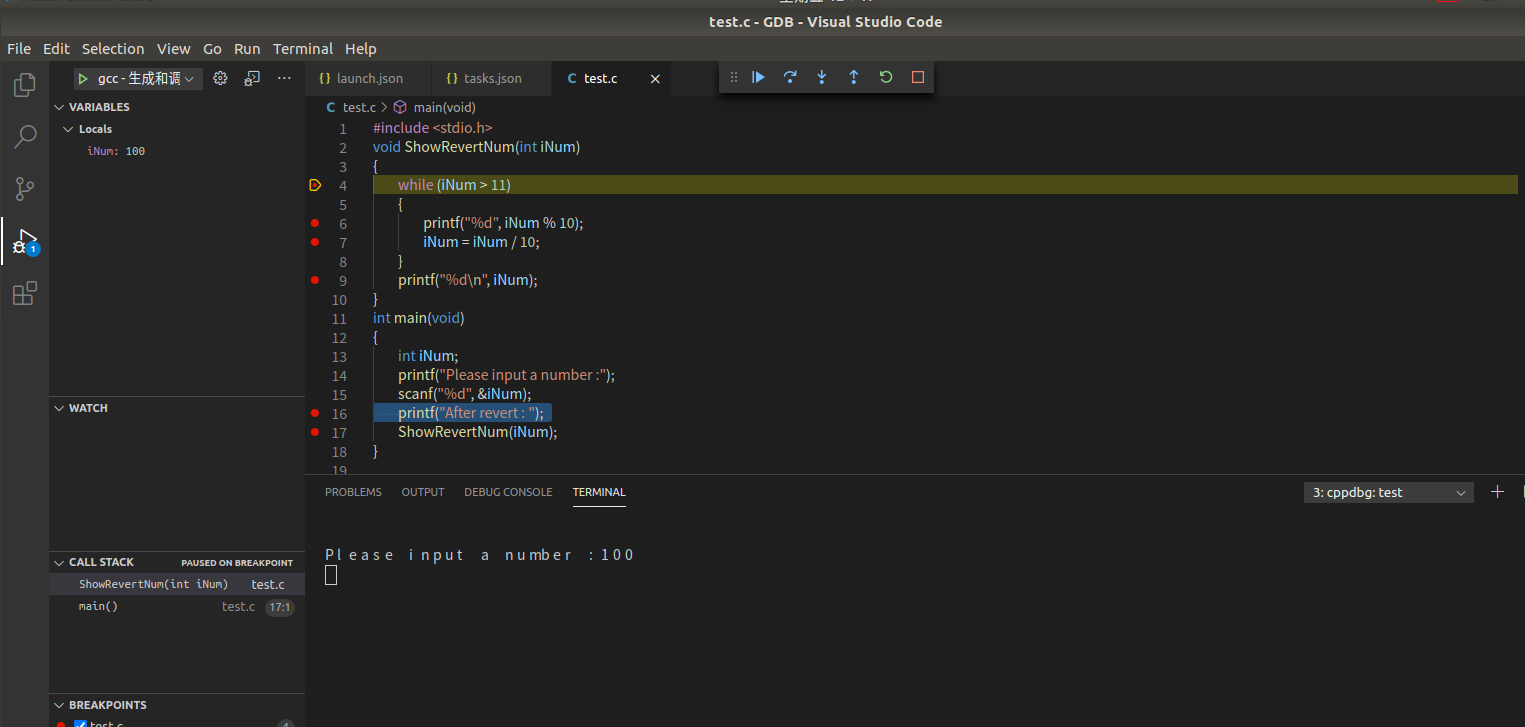Select the TERMINAL panel tab
Screen dimensions: 1525x727
[599, 492]
